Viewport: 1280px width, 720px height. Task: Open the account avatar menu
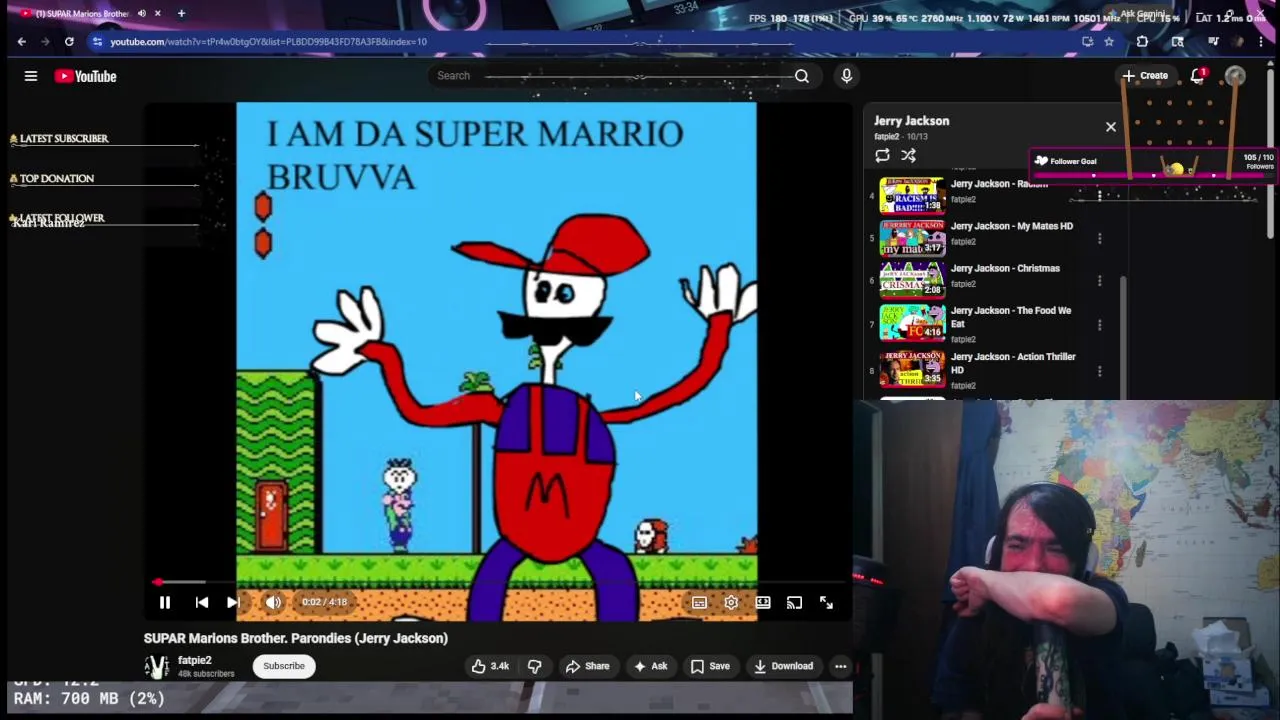pos(1235,76)
